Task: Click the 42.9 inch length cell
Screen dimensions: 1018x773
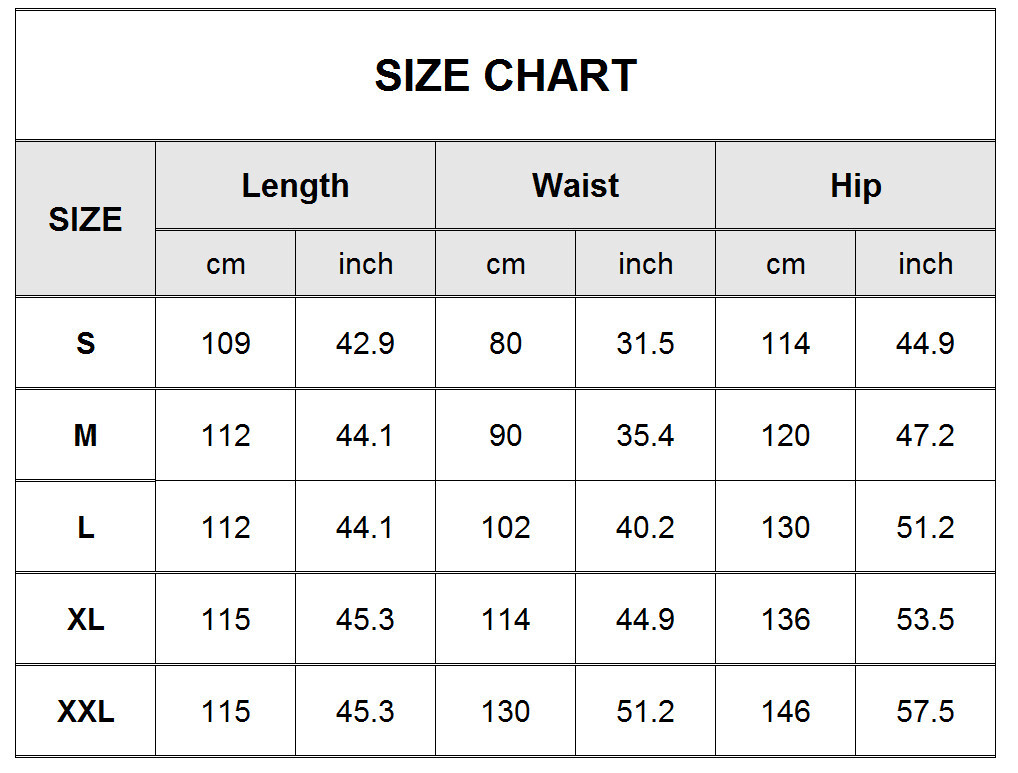Action: tap(365, 343)
